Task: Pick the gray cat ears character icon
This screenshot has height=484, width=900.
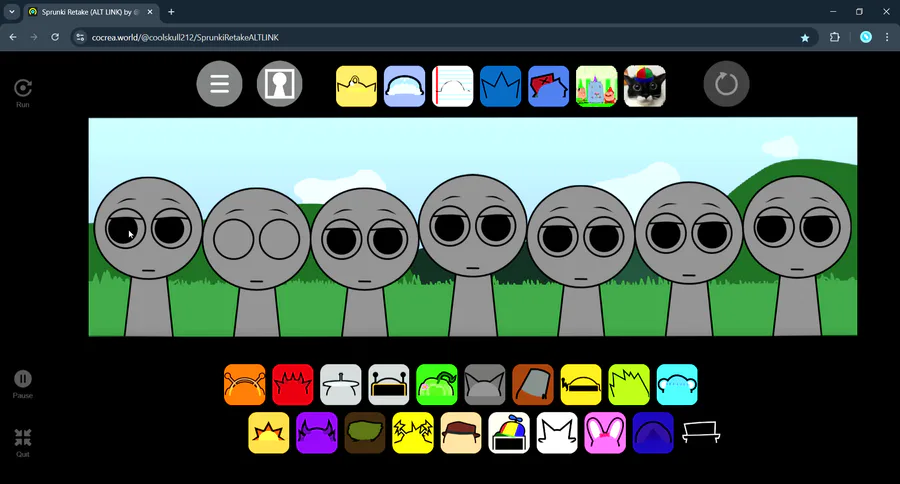Action: point(485,385)
